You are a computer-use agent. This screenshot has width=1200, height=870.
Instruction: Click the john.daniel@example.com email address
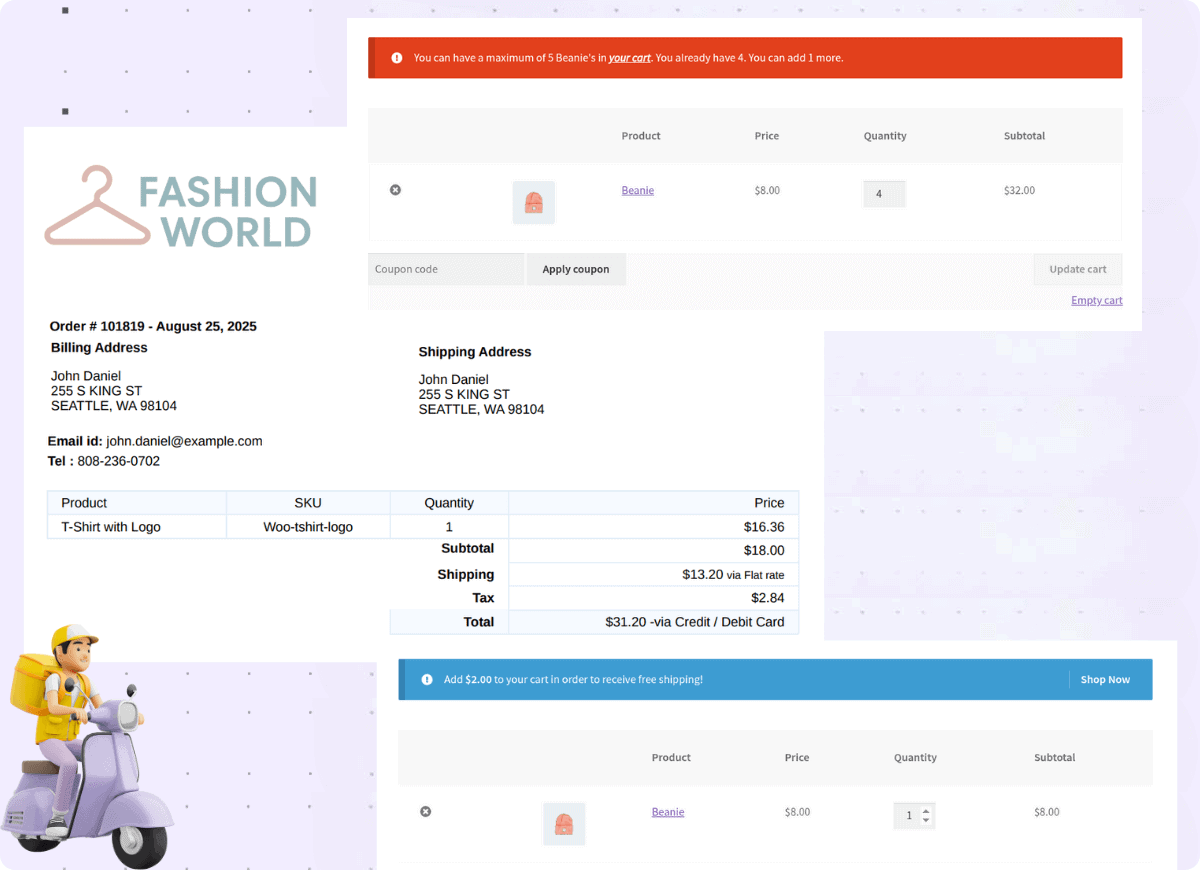point(184,441)
